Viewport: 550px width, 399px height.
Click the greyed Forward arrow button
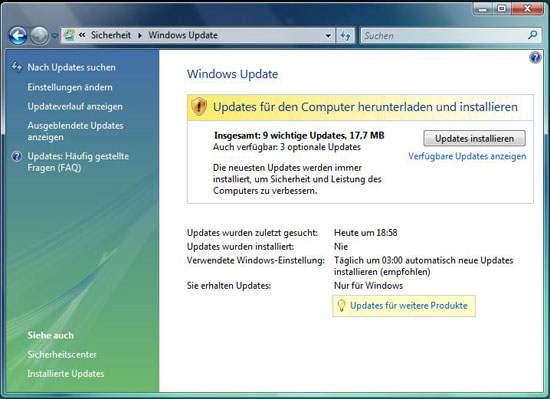pyautogui.click(x=39, y=35)
